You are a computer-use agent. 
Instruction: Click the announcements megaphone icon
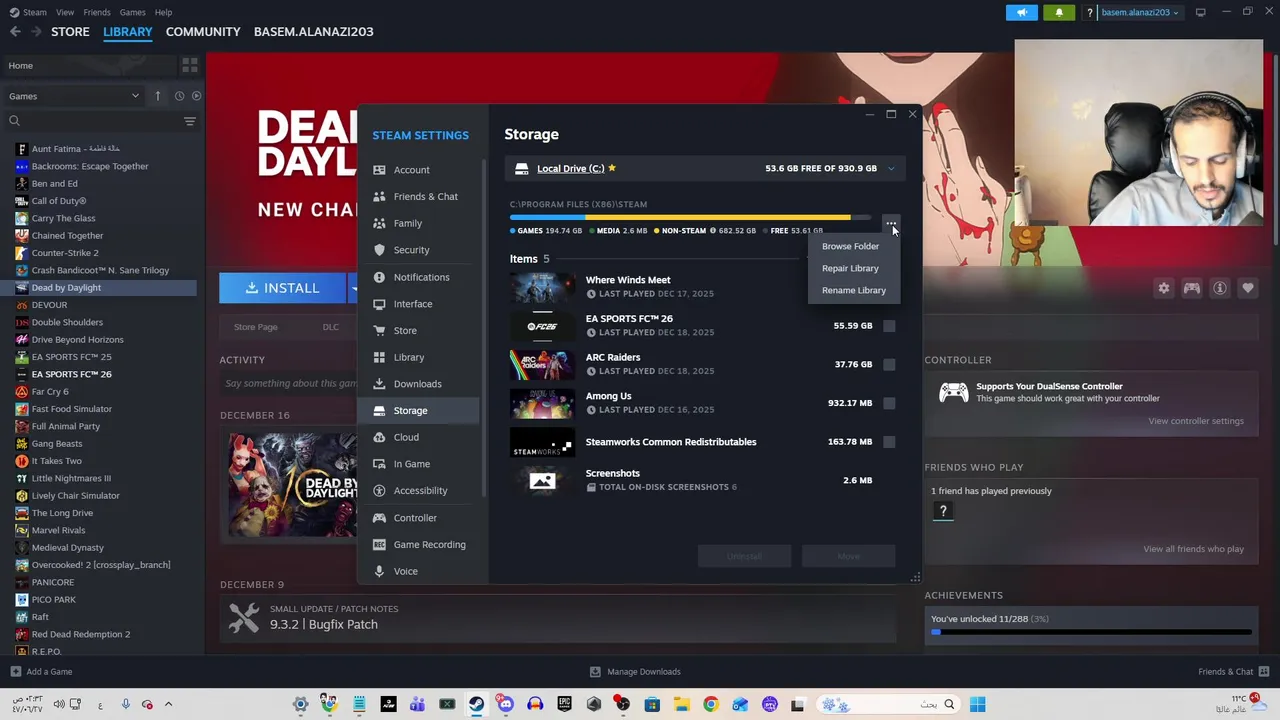[x=1022, y=12]
